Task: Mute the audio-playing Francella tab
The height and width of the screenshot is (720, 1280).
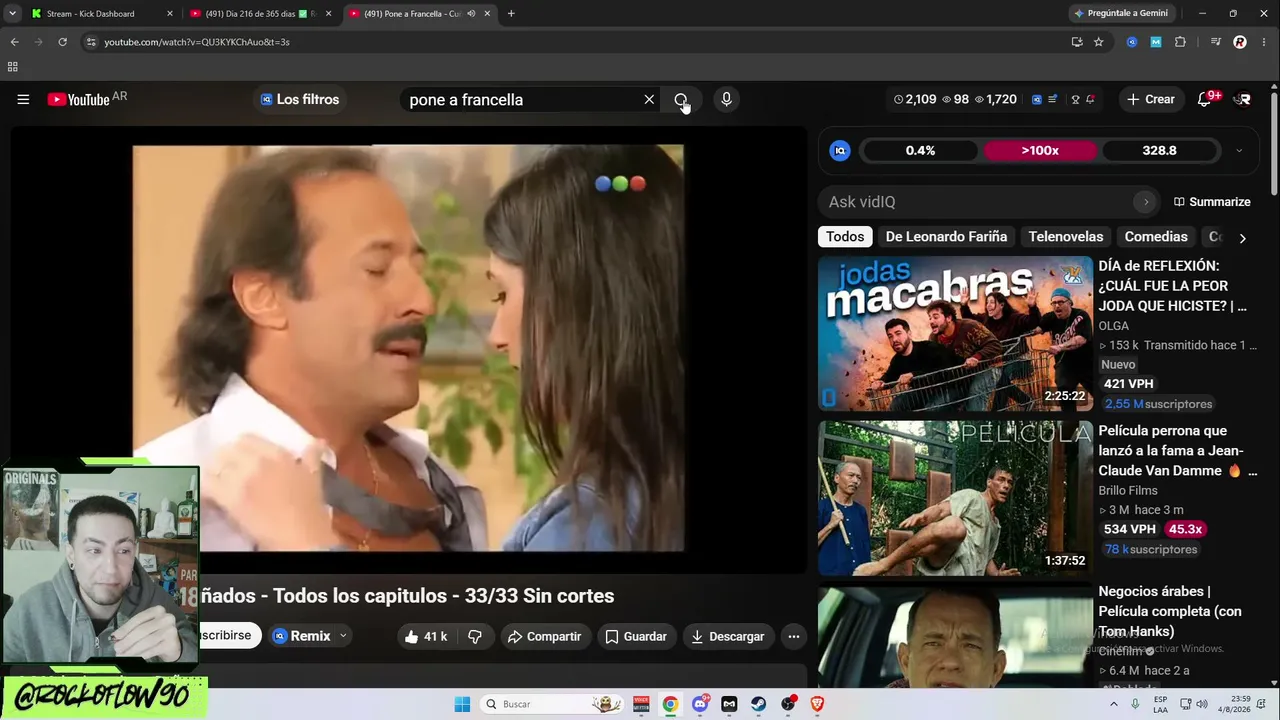Action: tap(471, 14)
